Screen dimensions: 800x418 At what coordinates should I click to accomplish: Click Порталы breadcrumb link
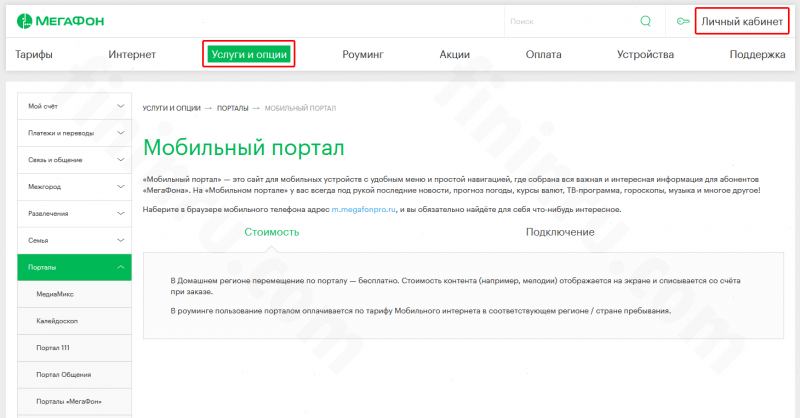coord(233,108)
